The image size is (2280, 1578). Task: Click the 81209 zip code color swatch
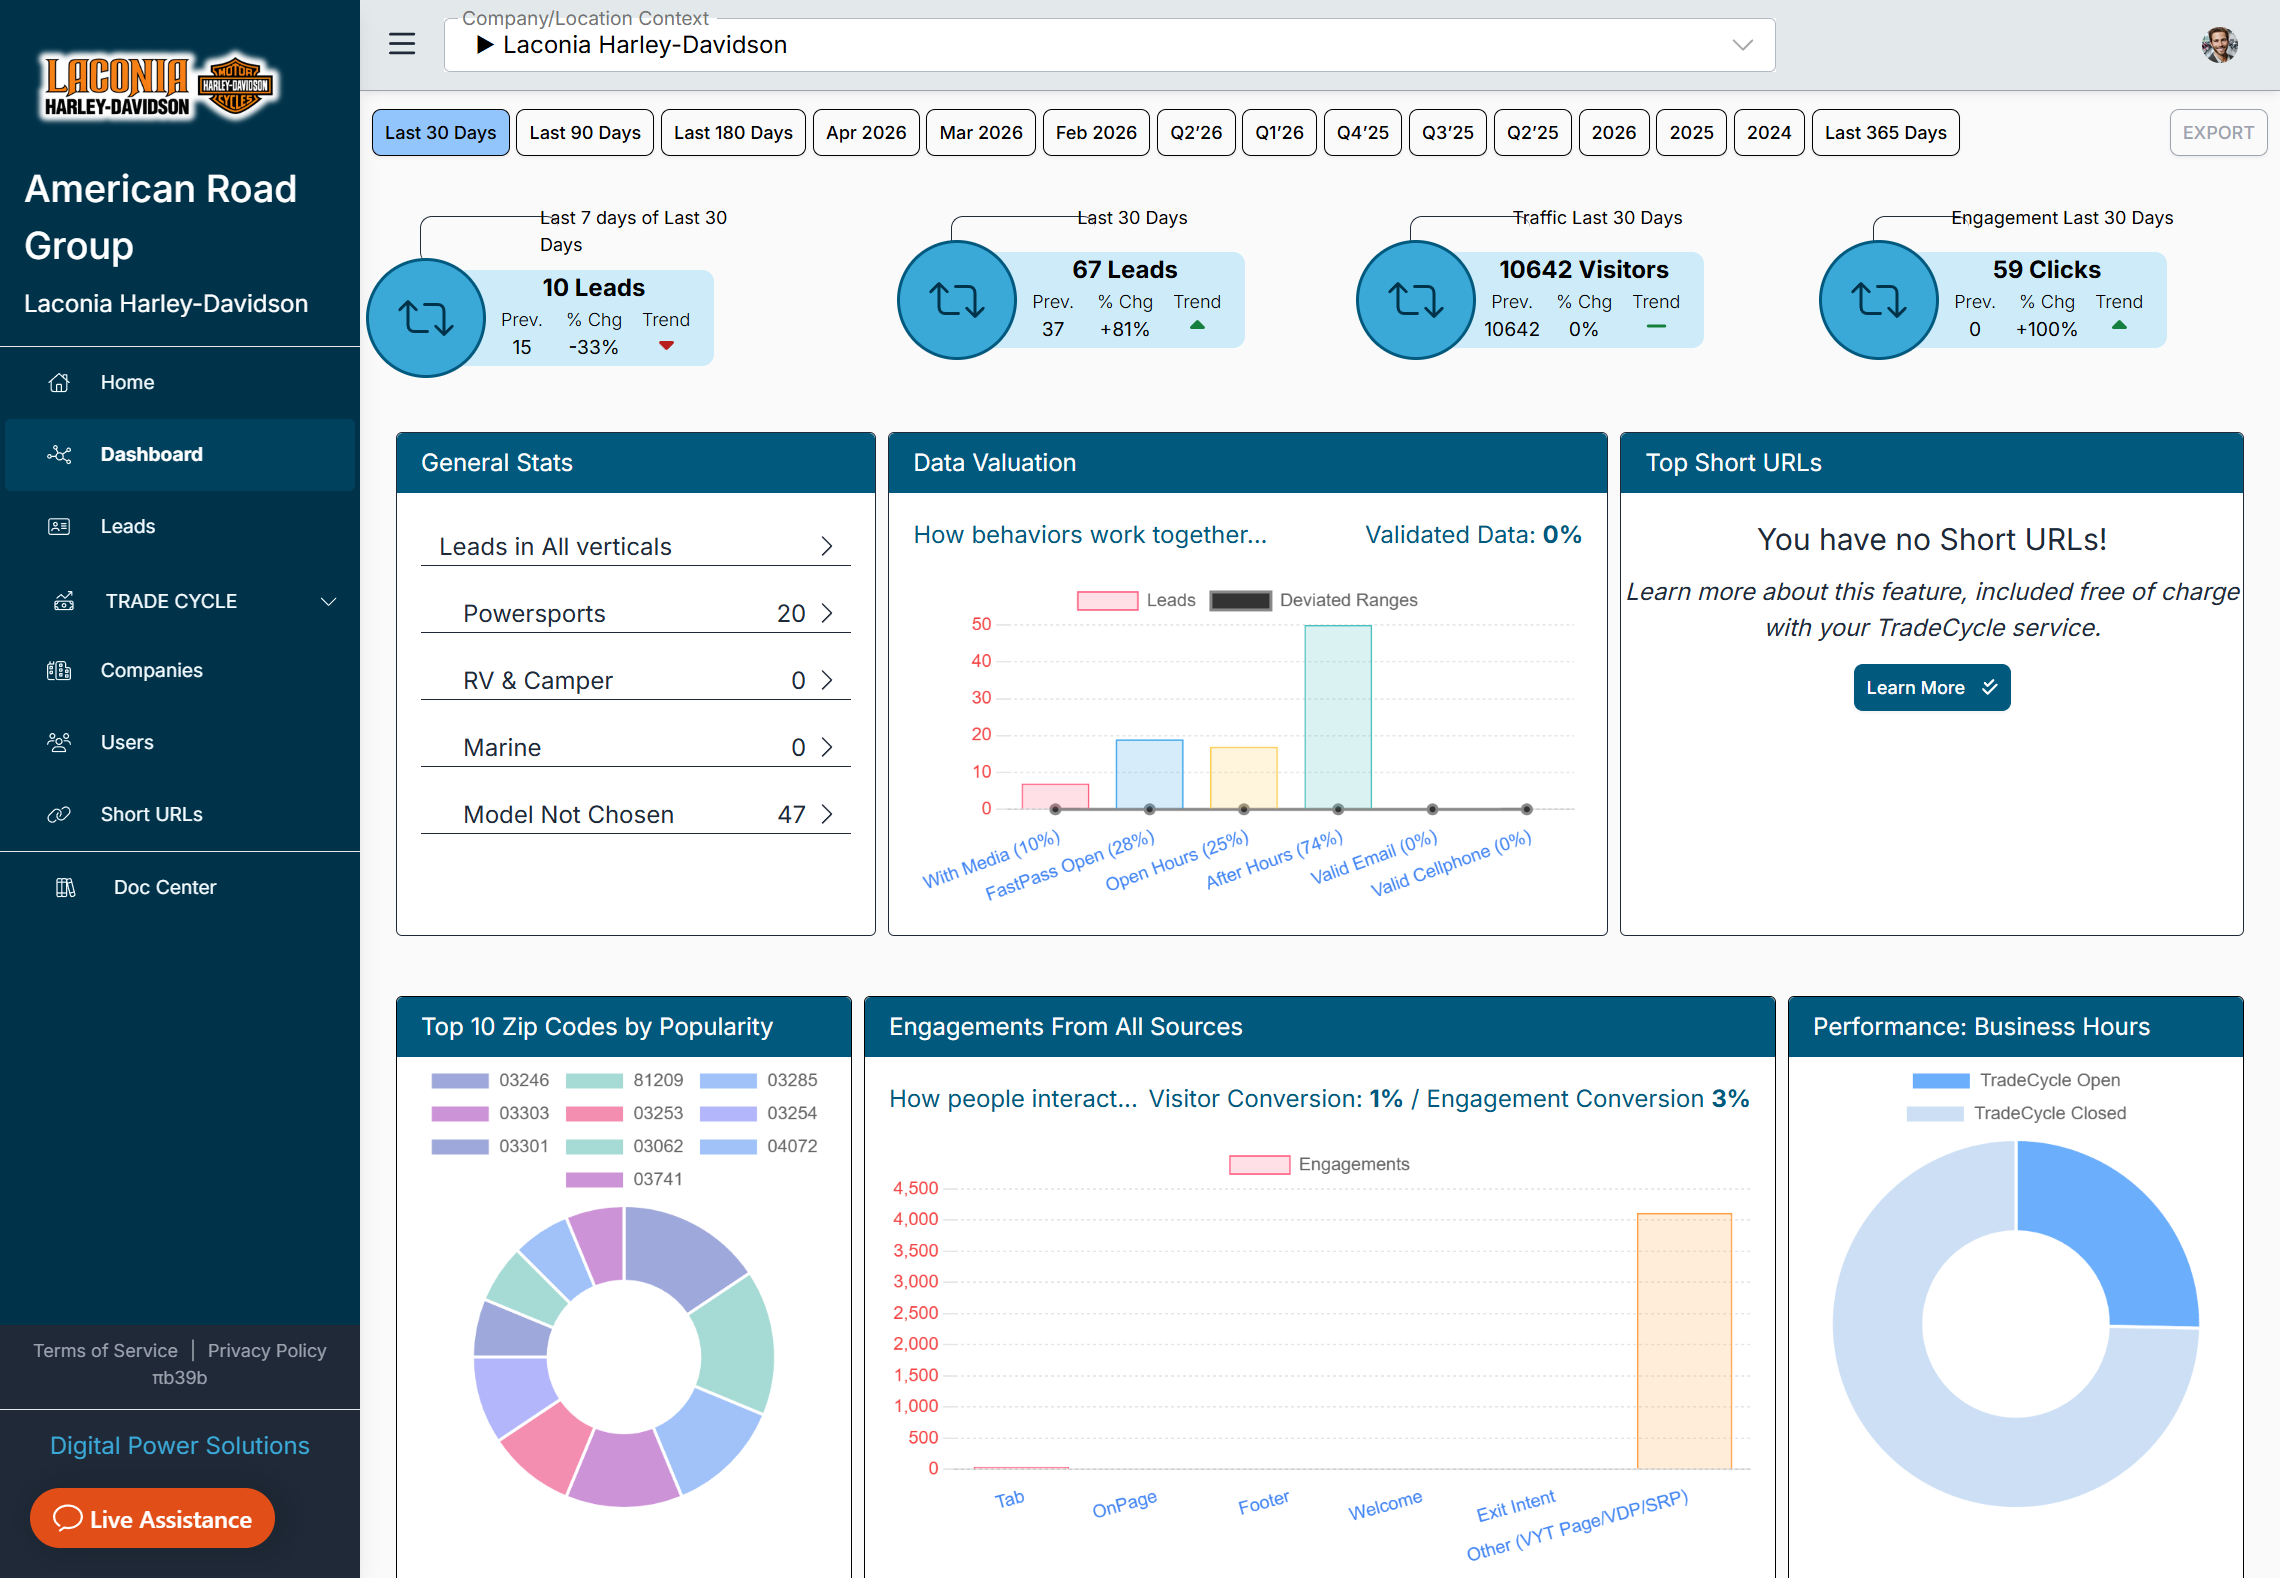pyautogui.click(x=594, y=1080)
